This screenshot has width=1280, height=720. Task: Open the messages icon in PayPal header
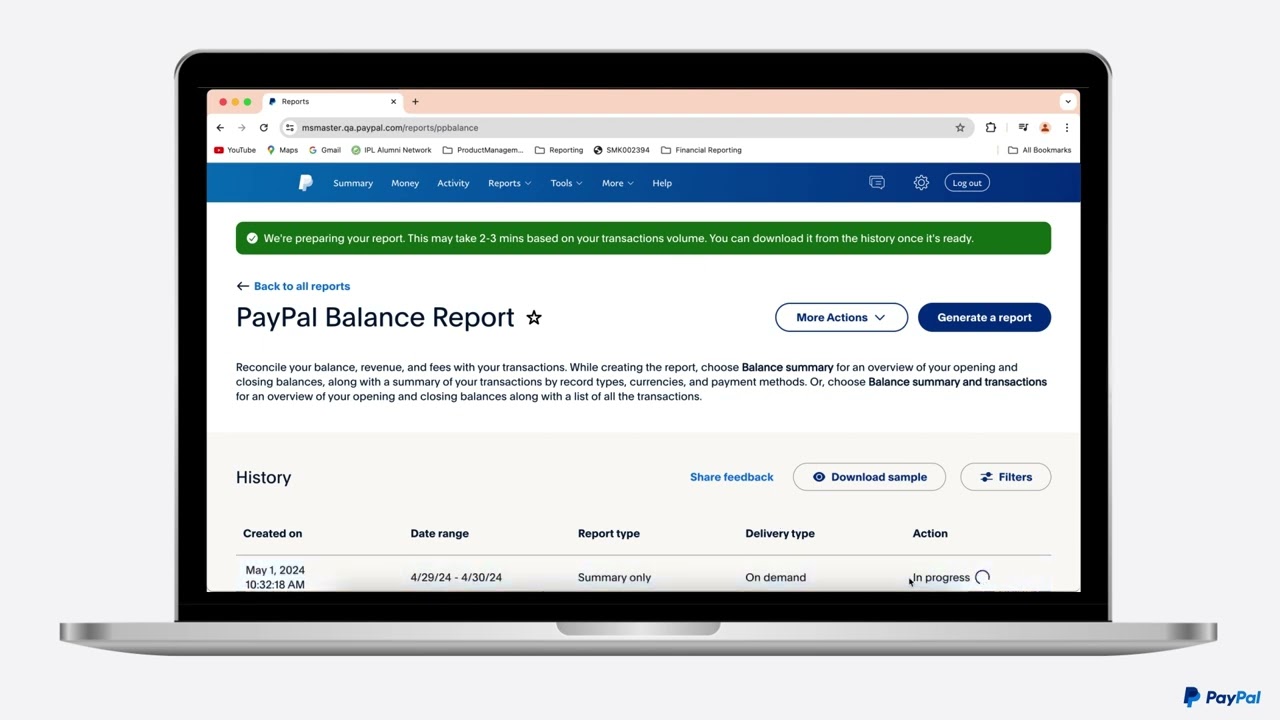click(x=877, y=183)
